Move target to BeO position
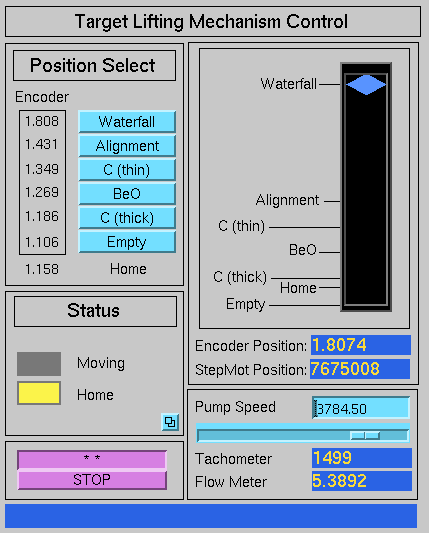The height and width of the screenshot is (533, 429). coord(127,194)
